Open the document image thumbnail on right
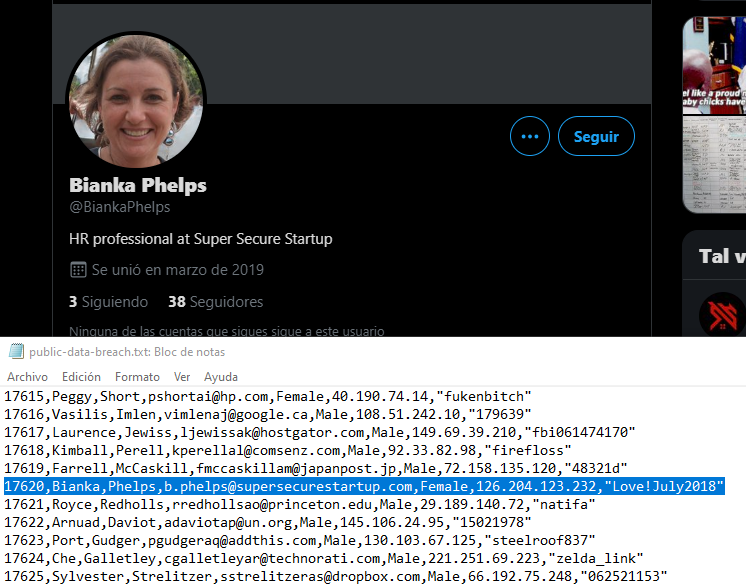The width and height of the screenshot is (746, 587). click(714, 164)
